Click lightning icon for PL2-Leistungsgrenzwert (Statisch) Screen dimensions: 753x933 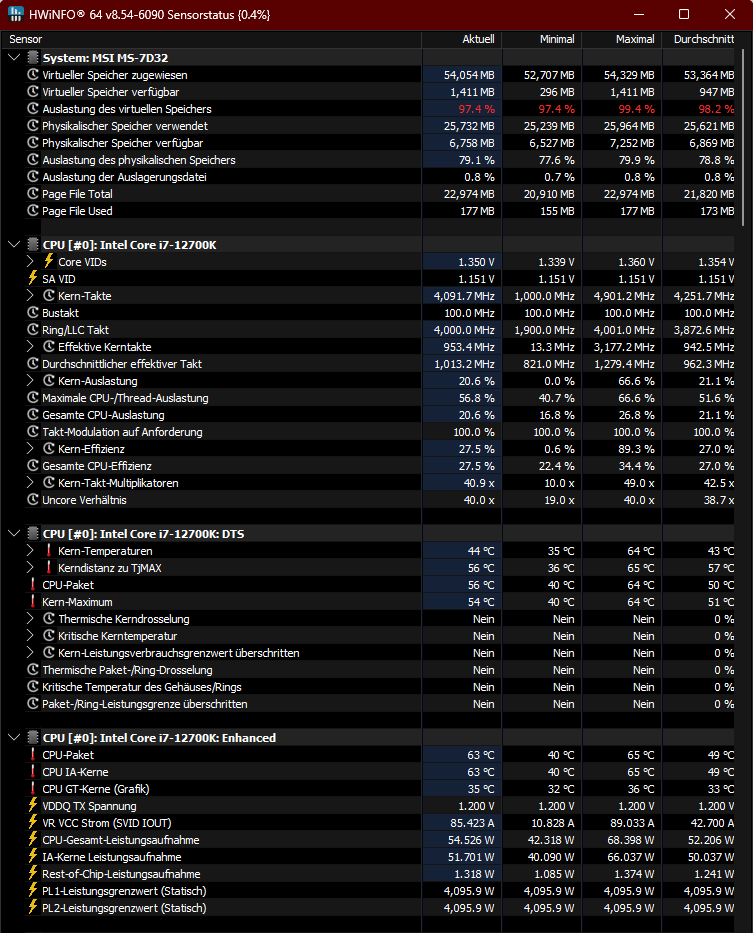click(33, 907)
